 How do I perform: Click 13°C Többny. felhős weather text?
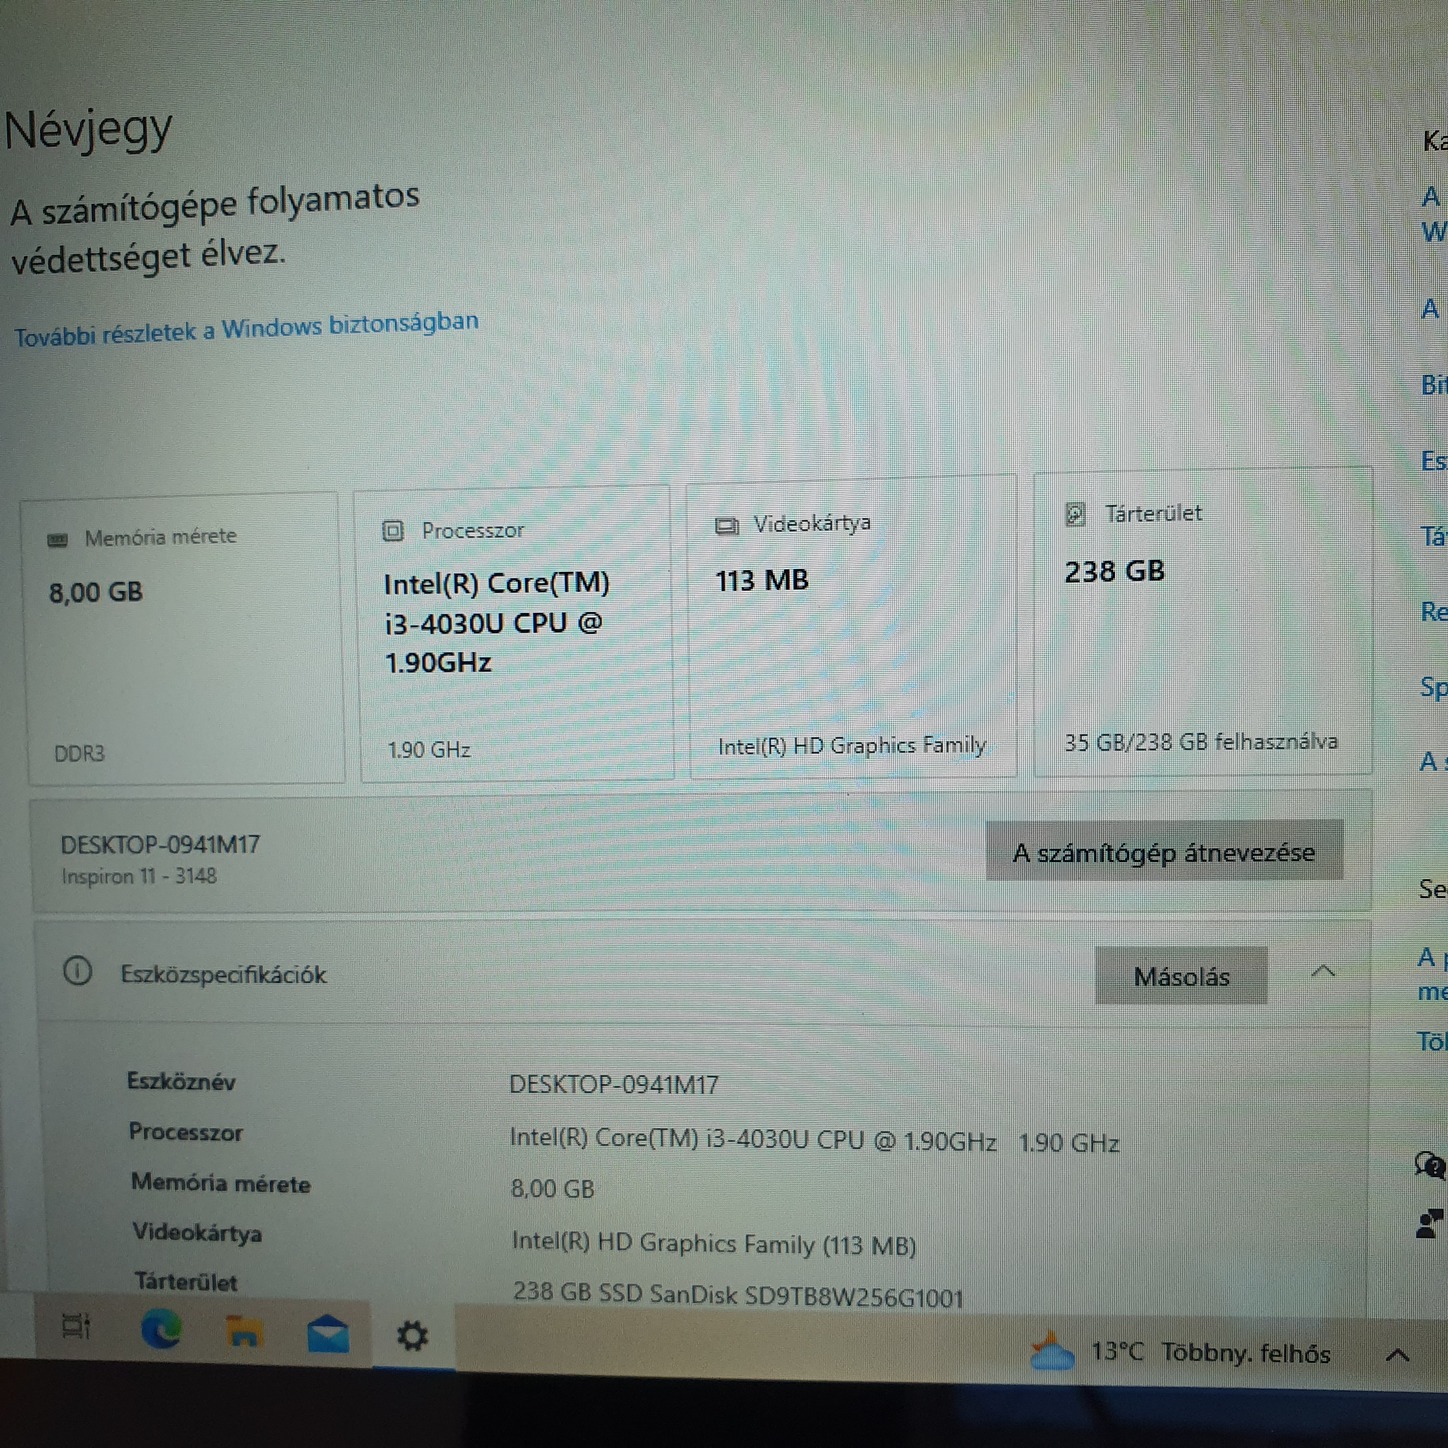point(1211,1353)
